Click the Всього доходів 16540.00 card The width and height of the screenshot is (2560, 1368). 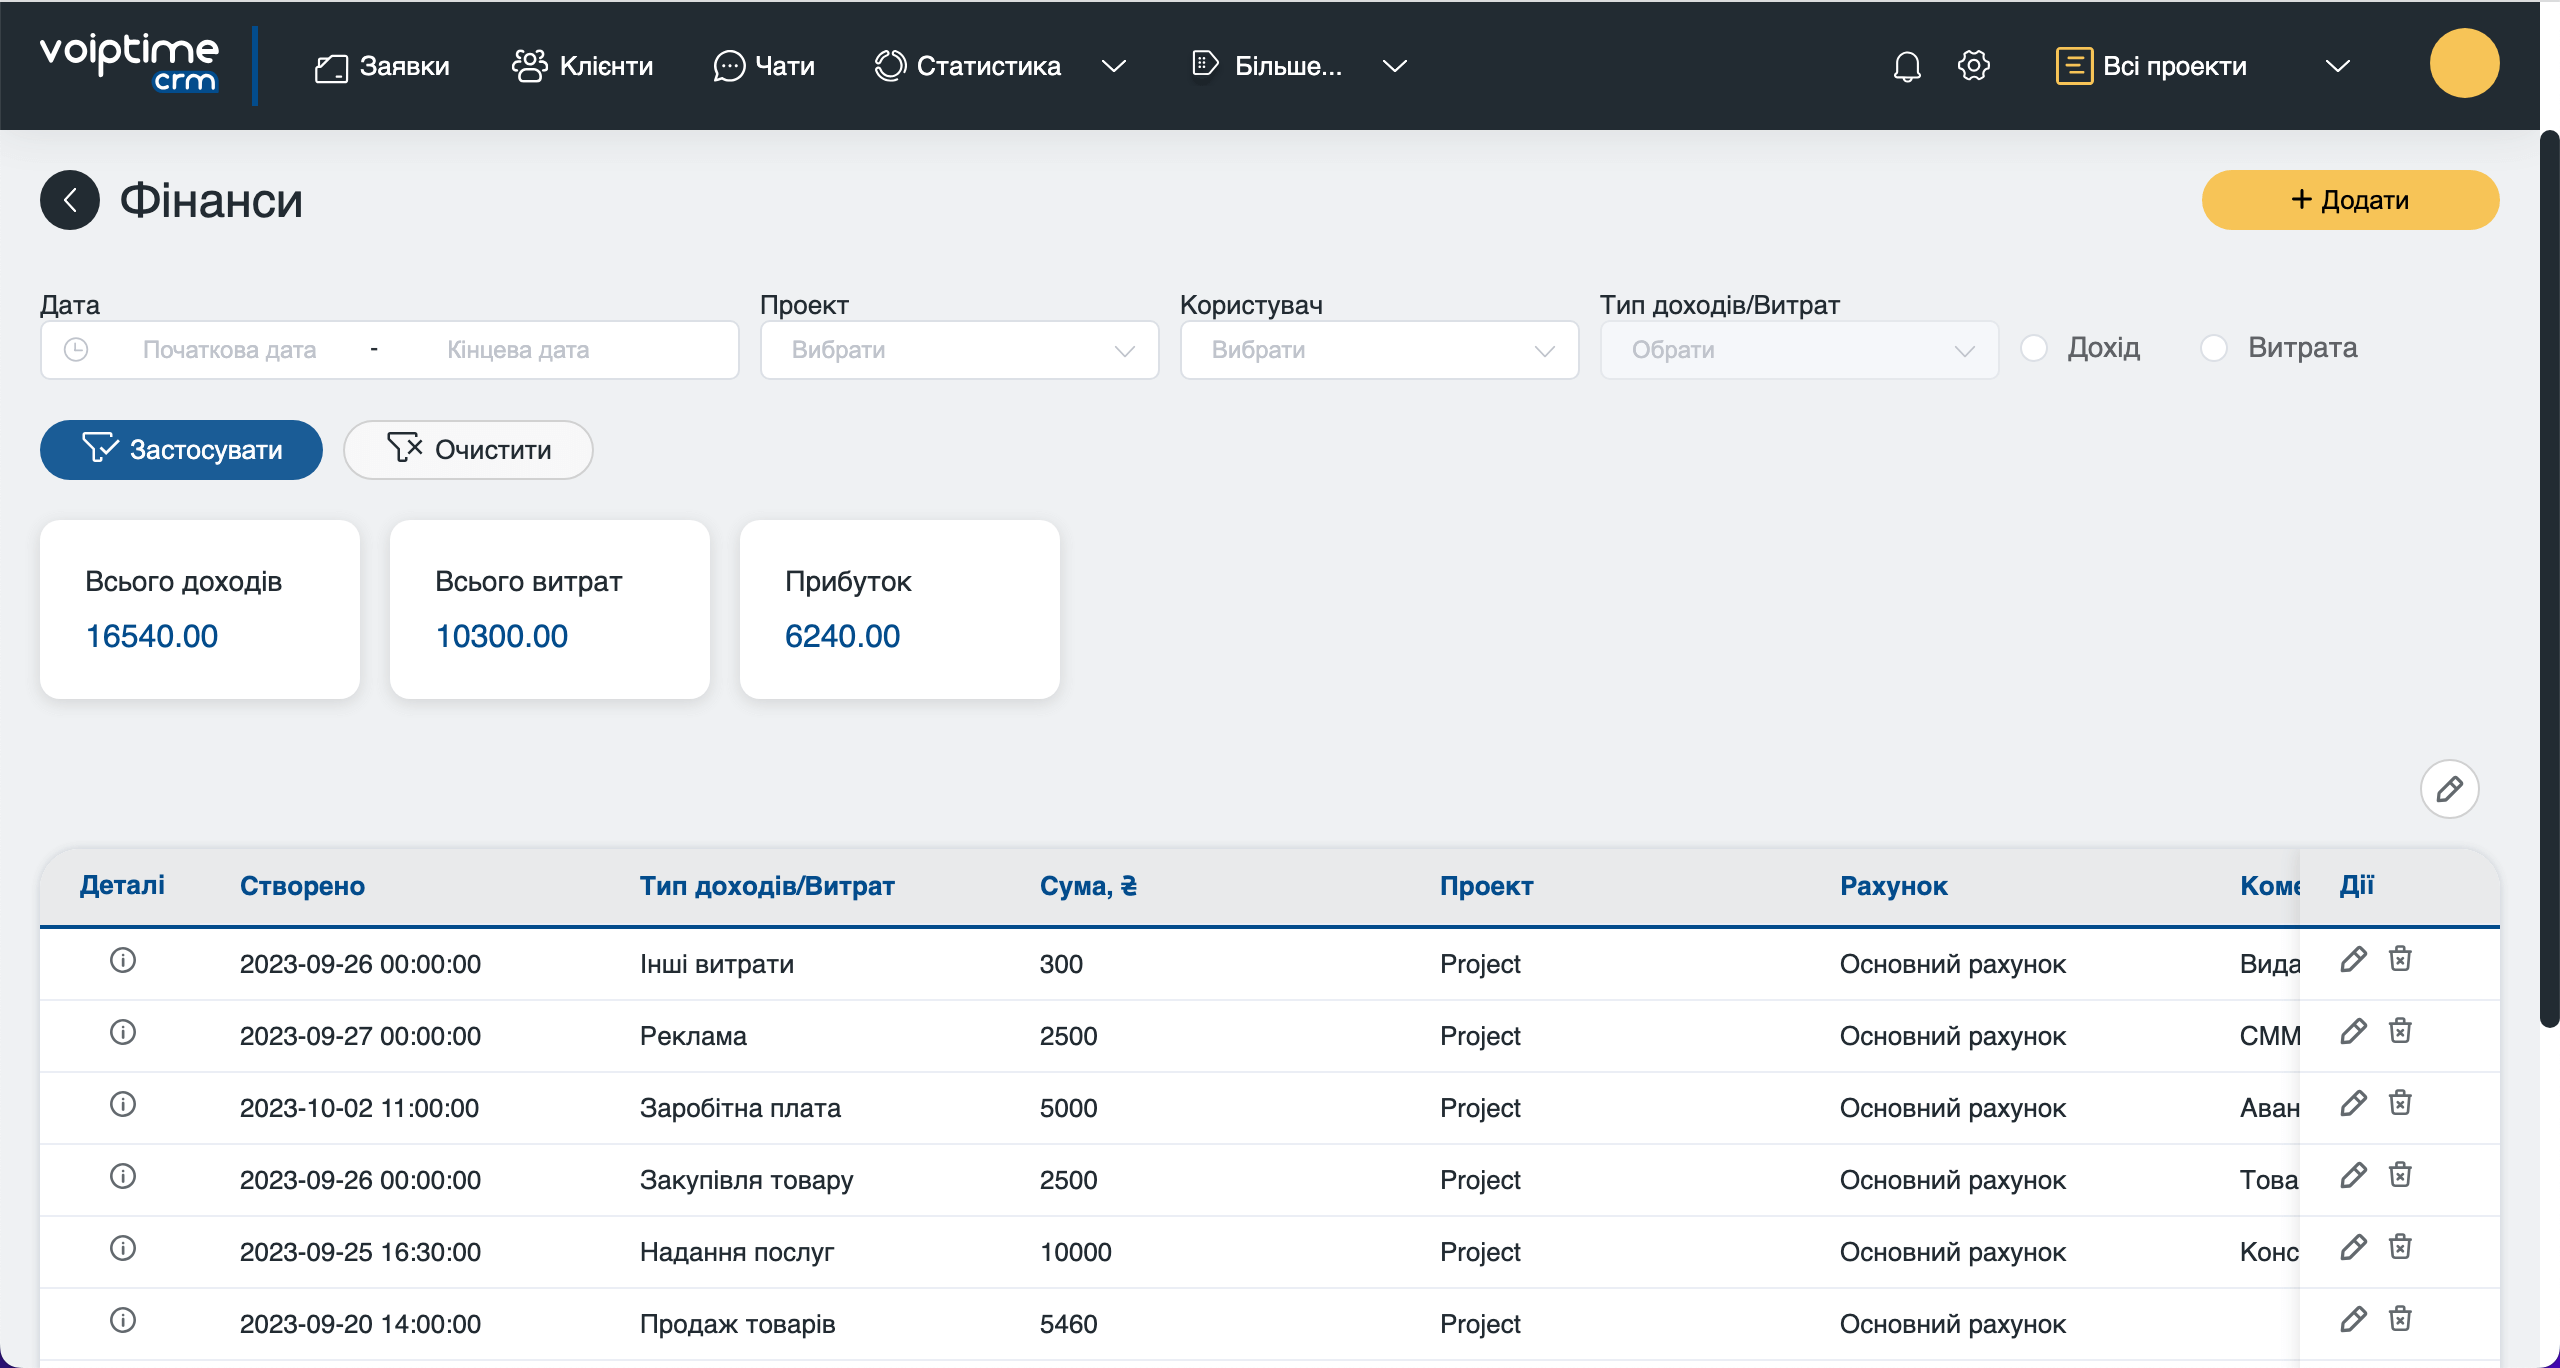[200, 609]
